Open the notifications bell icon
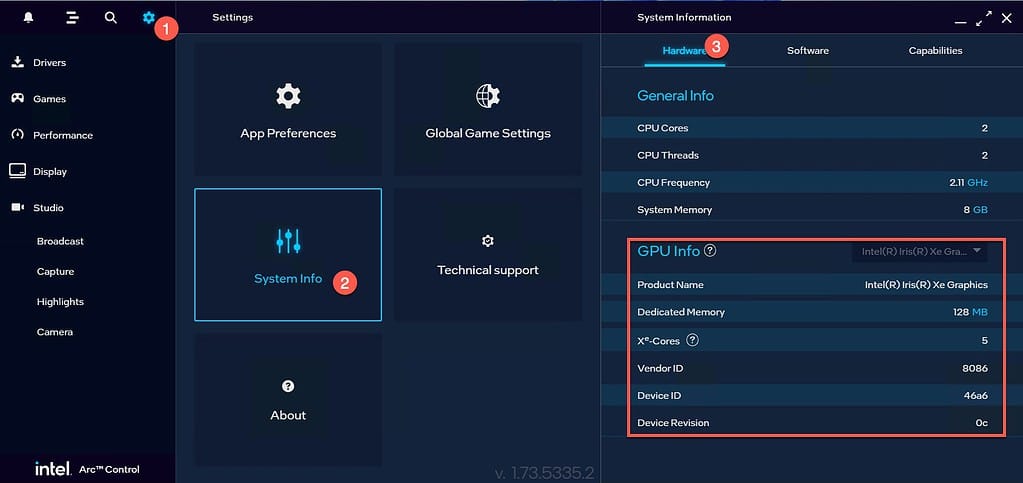This screenshot has width=1023, height=483. pyautogui.click(x=28, y=18)
